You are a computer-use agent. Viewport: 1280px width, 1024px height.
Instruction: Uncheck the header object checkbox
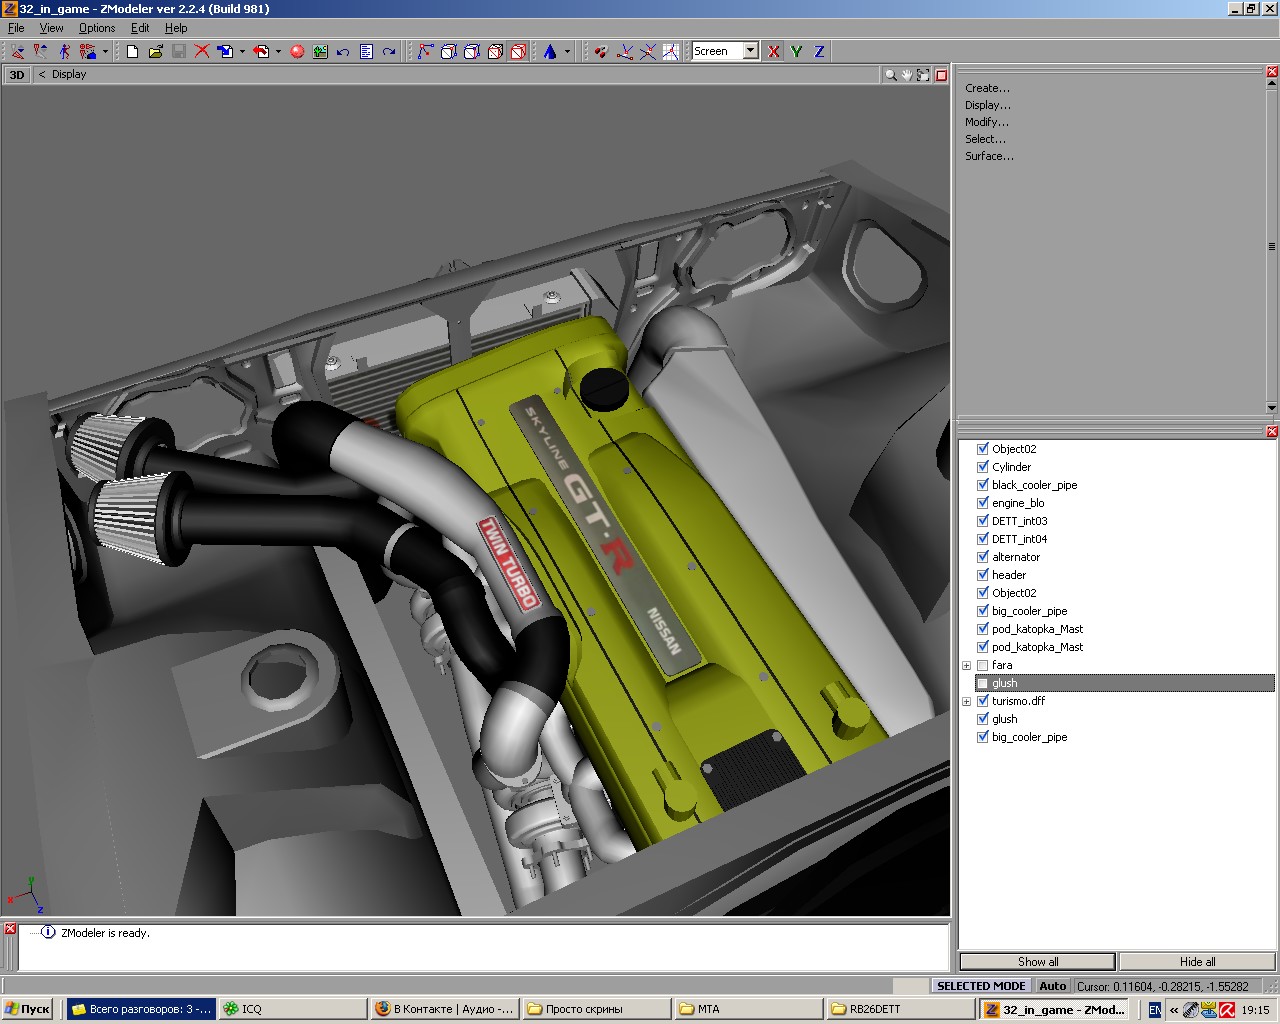pyautogui.click(x=983, y=575)
